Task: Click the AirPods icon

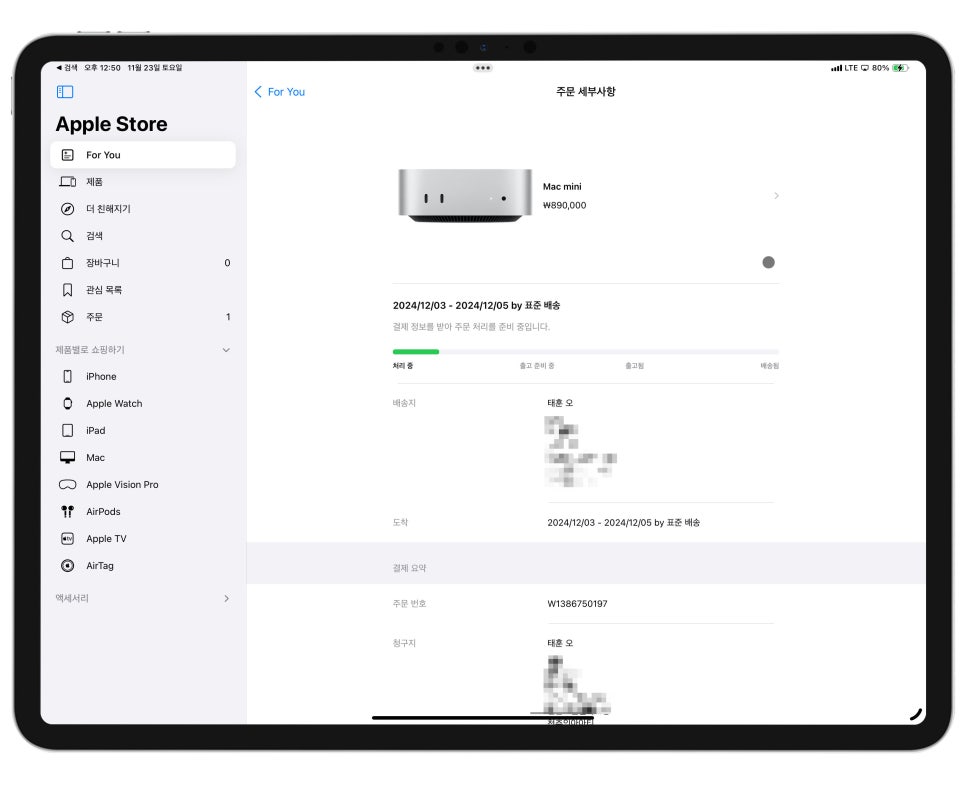Action: [68, 512]
